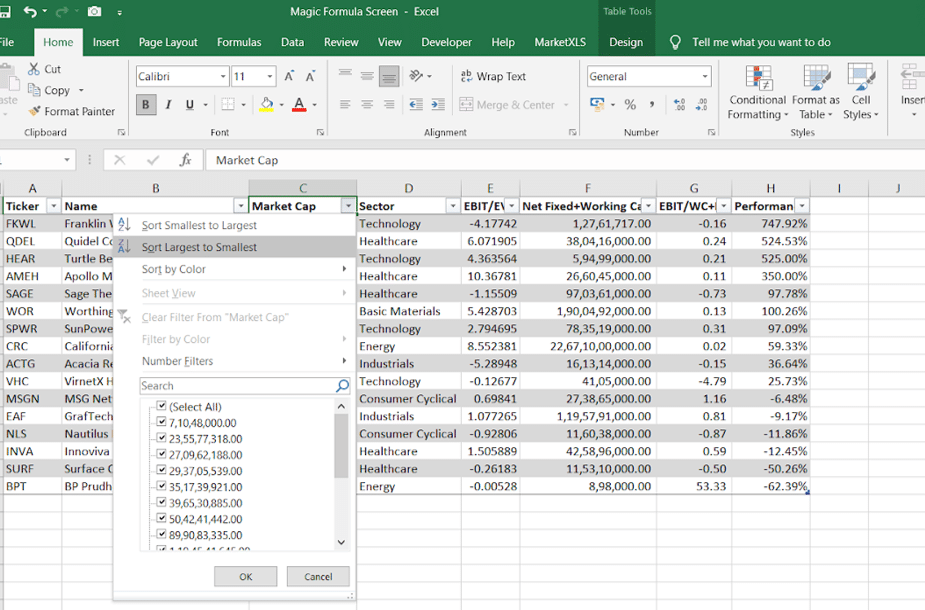Click the Wrap Text button
This screenshot has width=925, height=610.
493,76
